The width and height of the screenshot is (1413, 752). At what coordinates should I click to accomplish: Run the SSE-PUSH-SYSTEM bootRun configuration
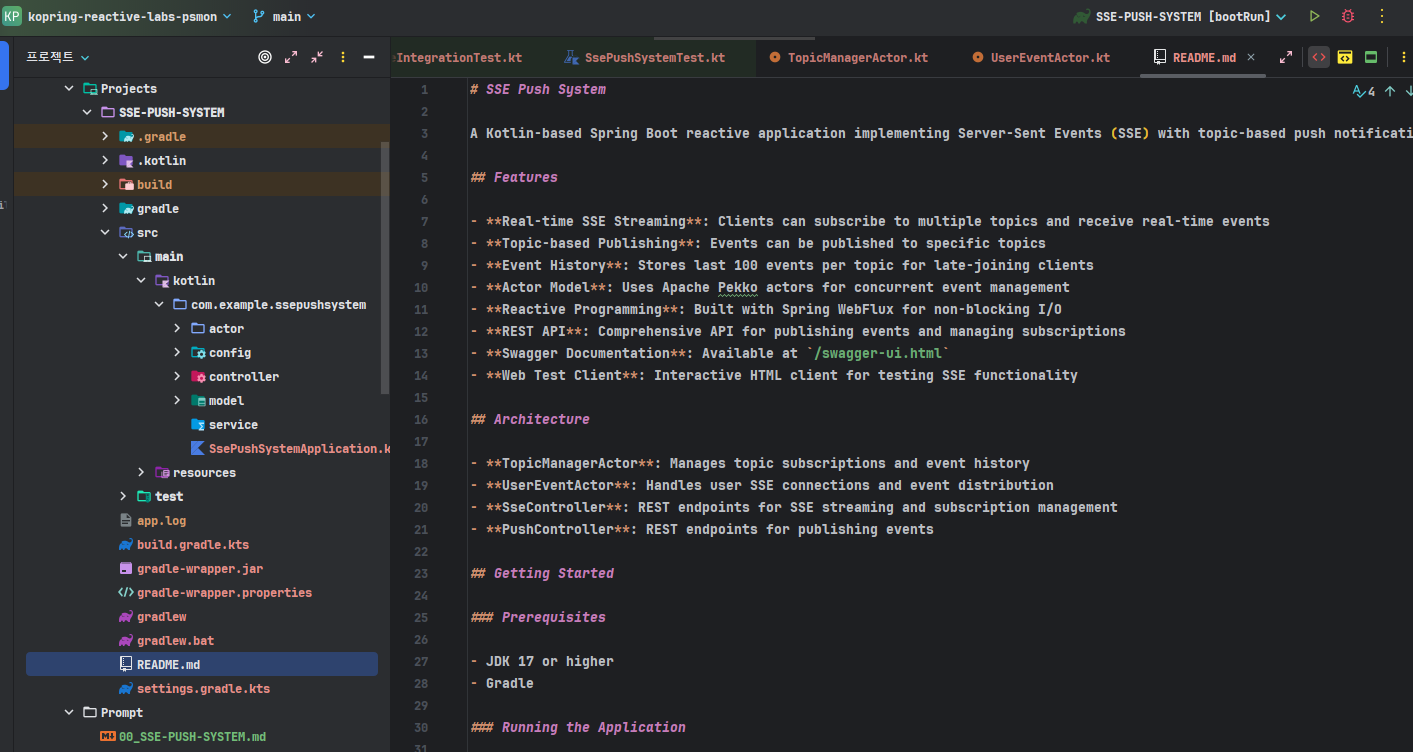[1315, 16]
